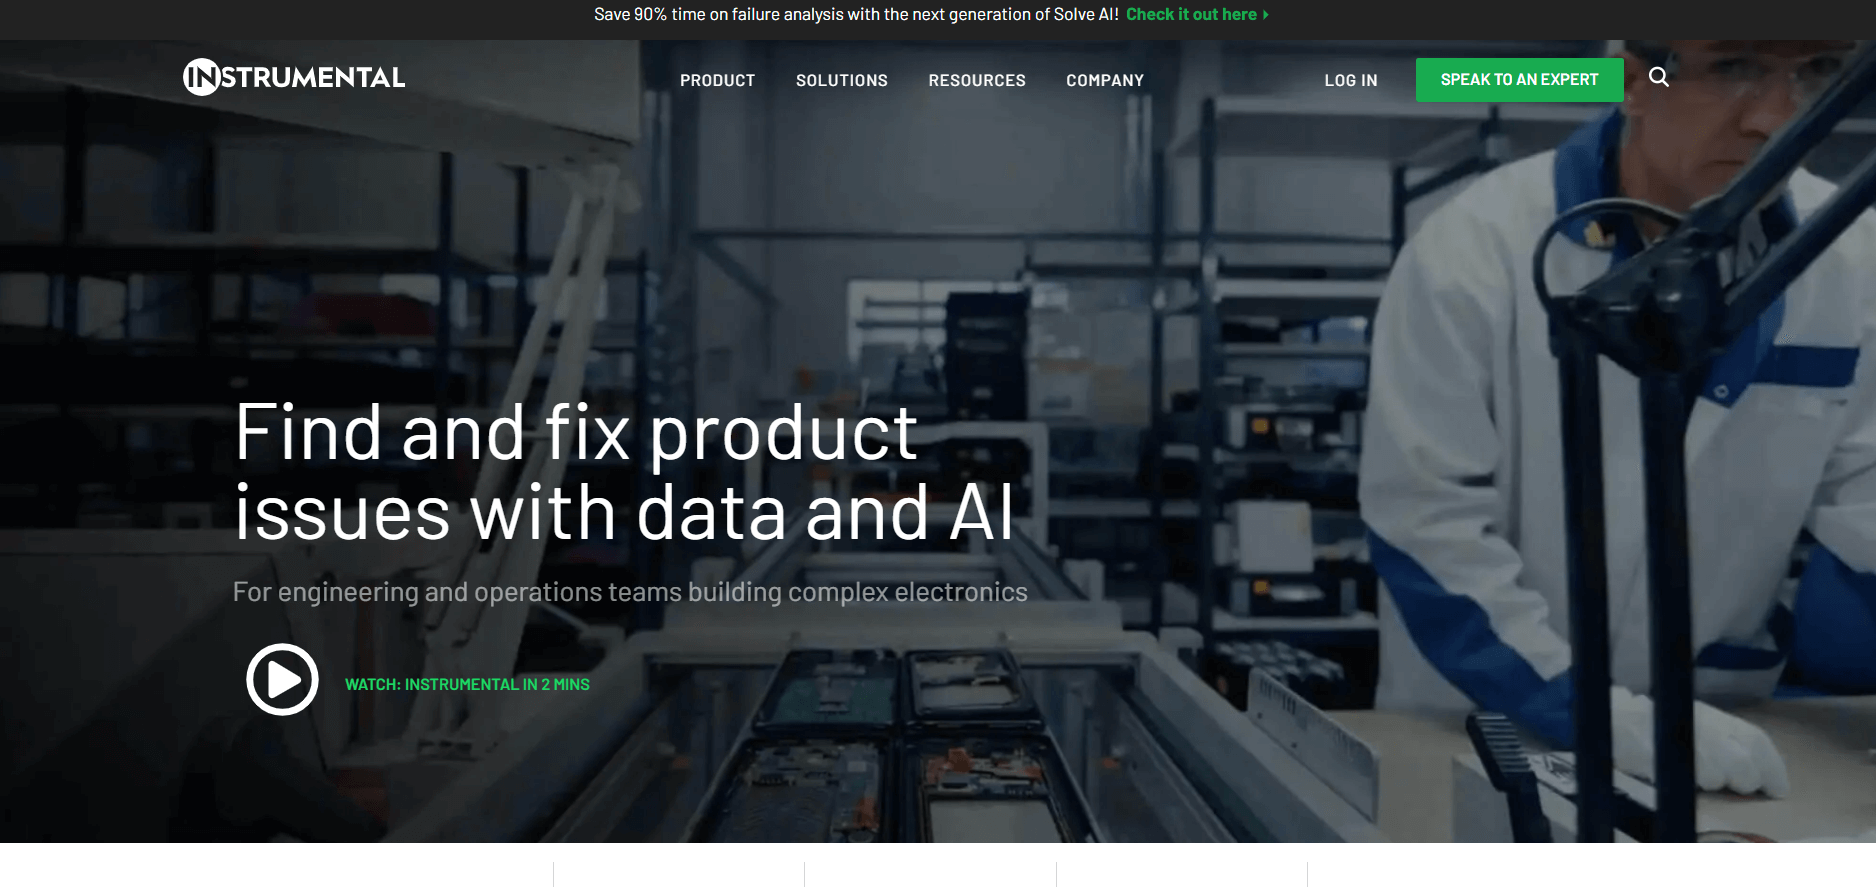Expand the Resources navigation menu

(976, 80)
